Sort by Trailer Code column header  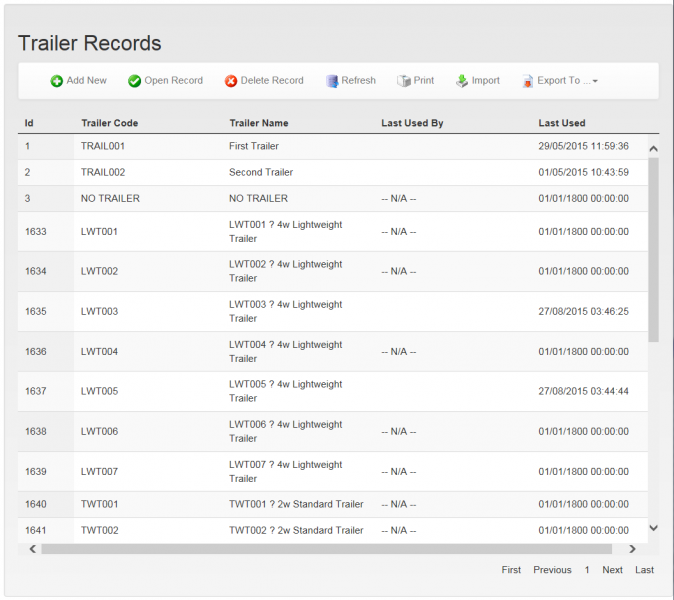(x=110, y=123)
